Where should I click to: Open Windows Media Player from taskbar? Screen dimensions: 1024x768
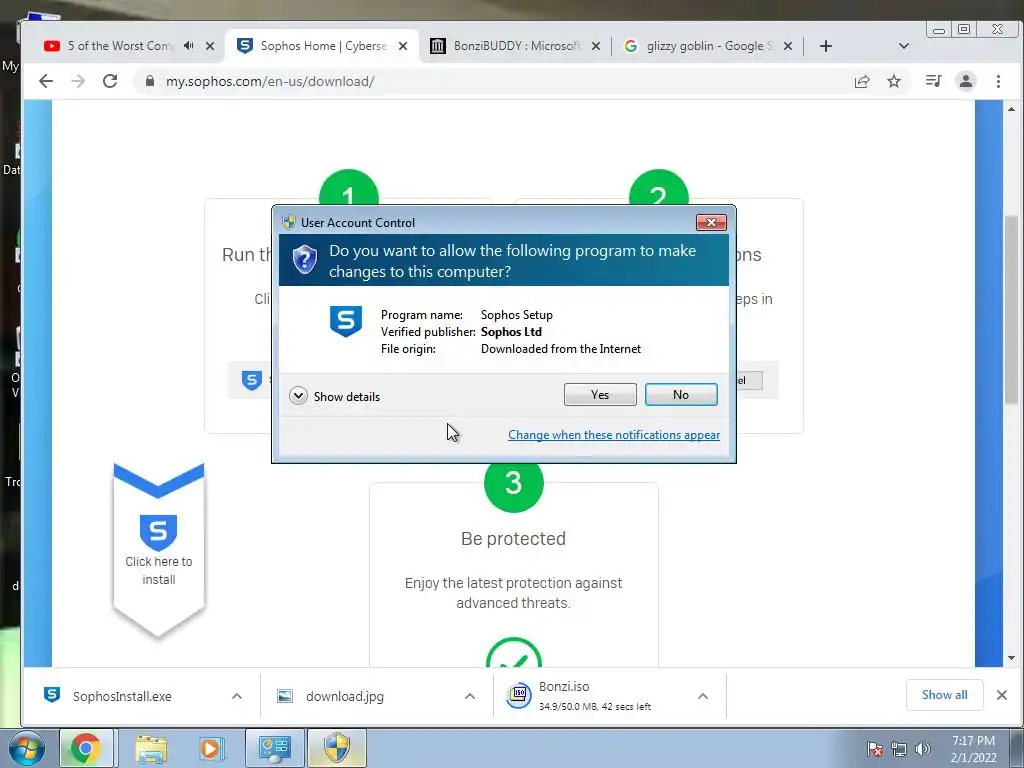click(x=211, y=748)
